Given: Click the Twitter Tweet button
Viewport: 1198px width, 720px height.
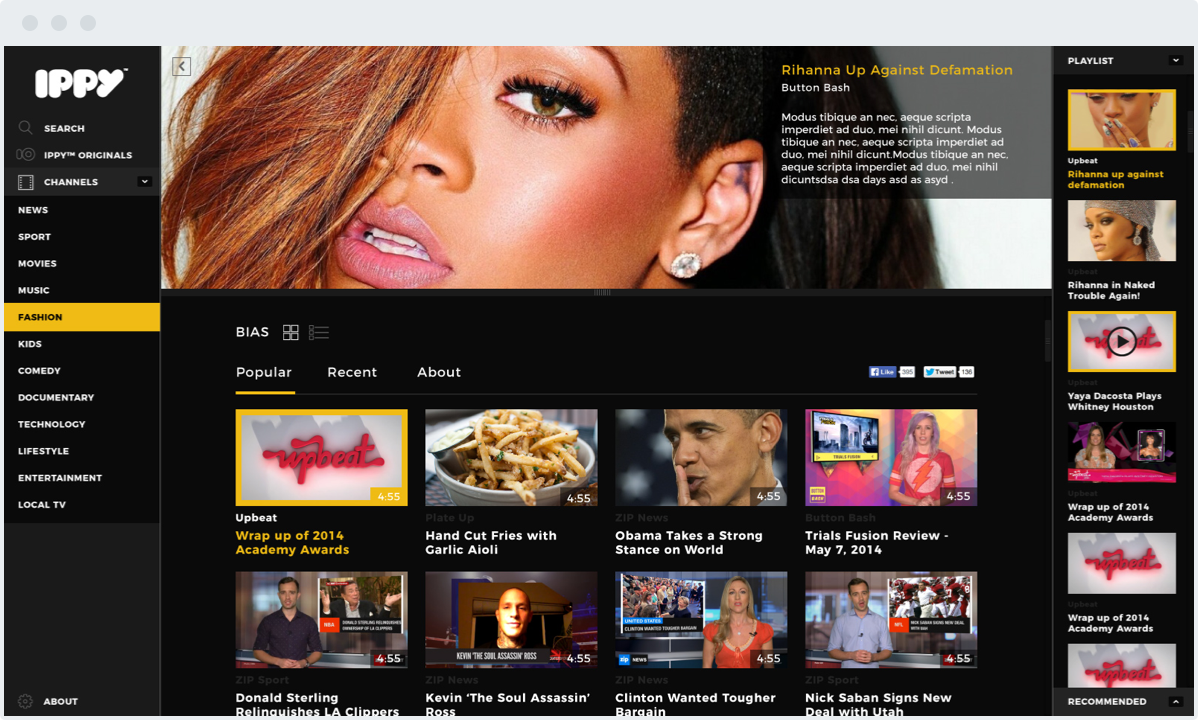Looking at the screenshot, I should point(940,372).
